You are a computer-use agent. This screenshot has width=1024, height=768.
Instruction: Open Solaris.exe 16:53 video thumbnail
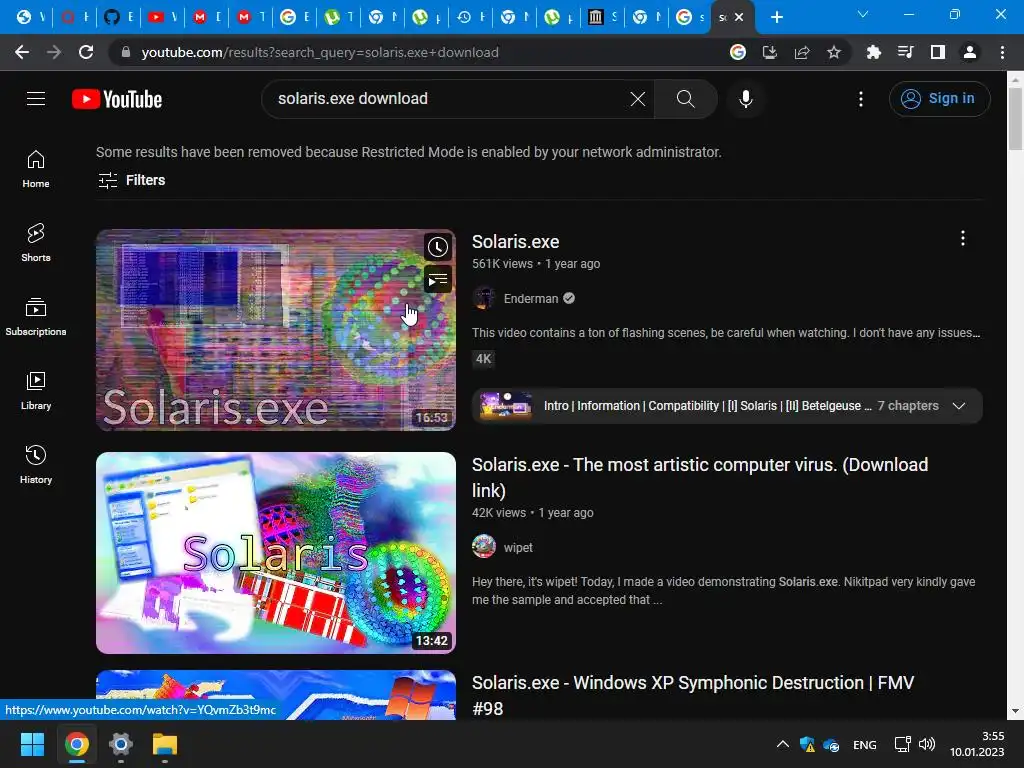[x=276, y=330]
